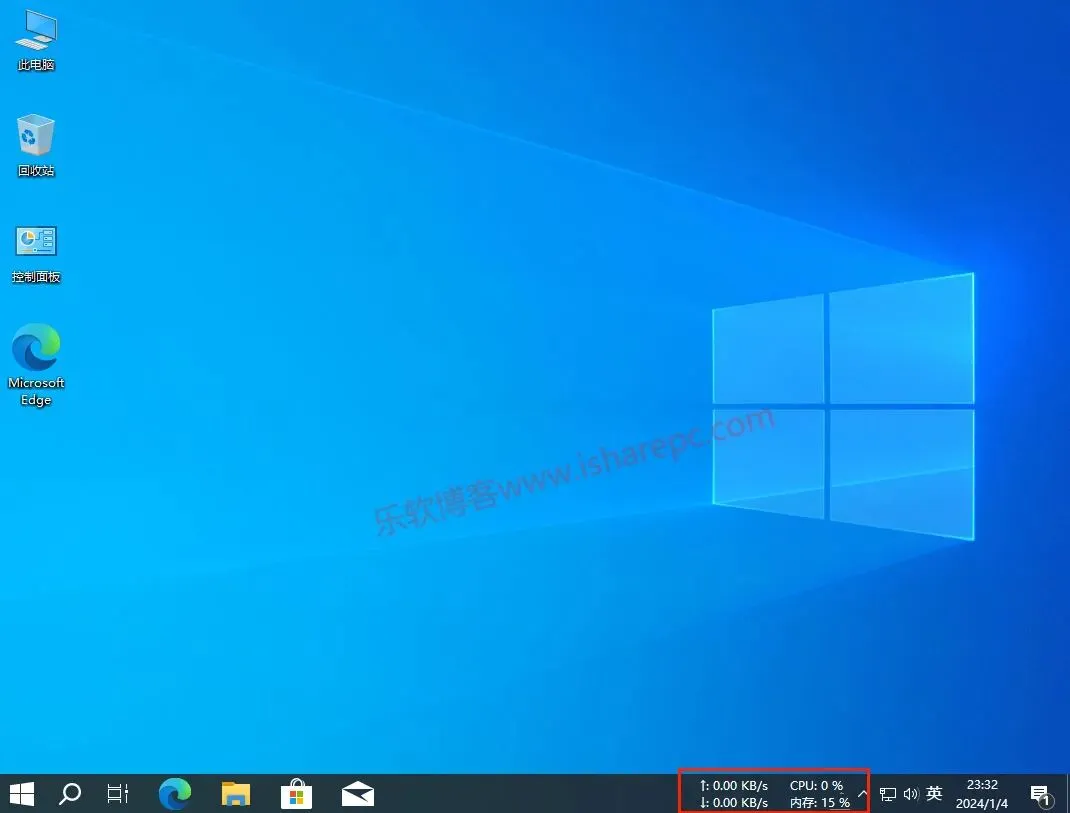Open Task View on the taskbar
This screenshot has height=813, width=1070.
pos(117,794)
